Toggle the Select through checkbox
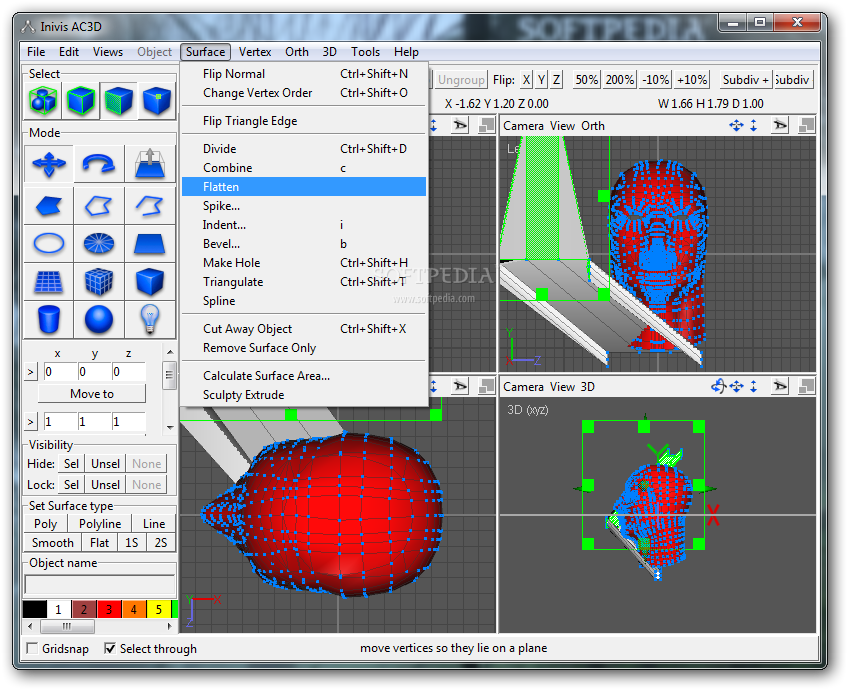 [110, 648]
